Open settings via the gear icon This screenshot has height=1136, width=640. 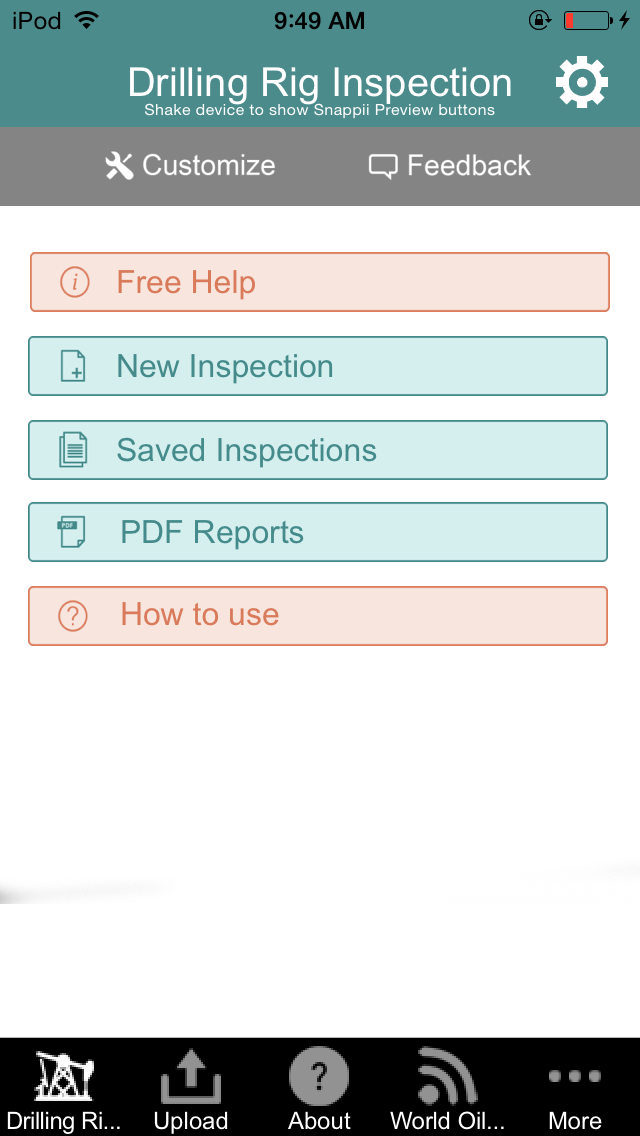581,83
